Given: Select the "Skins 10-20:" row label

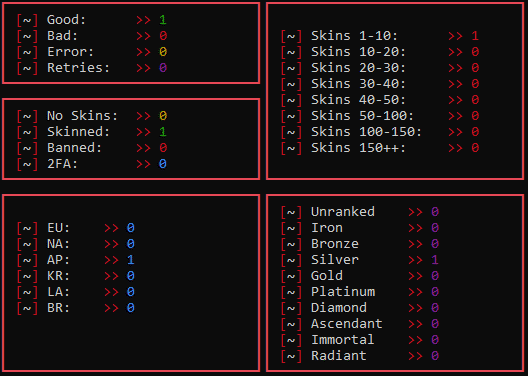Looking at the screenshot, I should coord(359,52).
